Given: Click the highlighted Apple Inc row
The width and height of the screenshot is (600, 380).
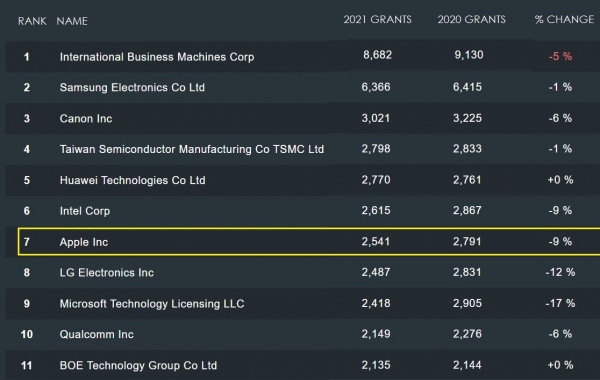Looking at the screenshot, I should (x=309, y=241).
